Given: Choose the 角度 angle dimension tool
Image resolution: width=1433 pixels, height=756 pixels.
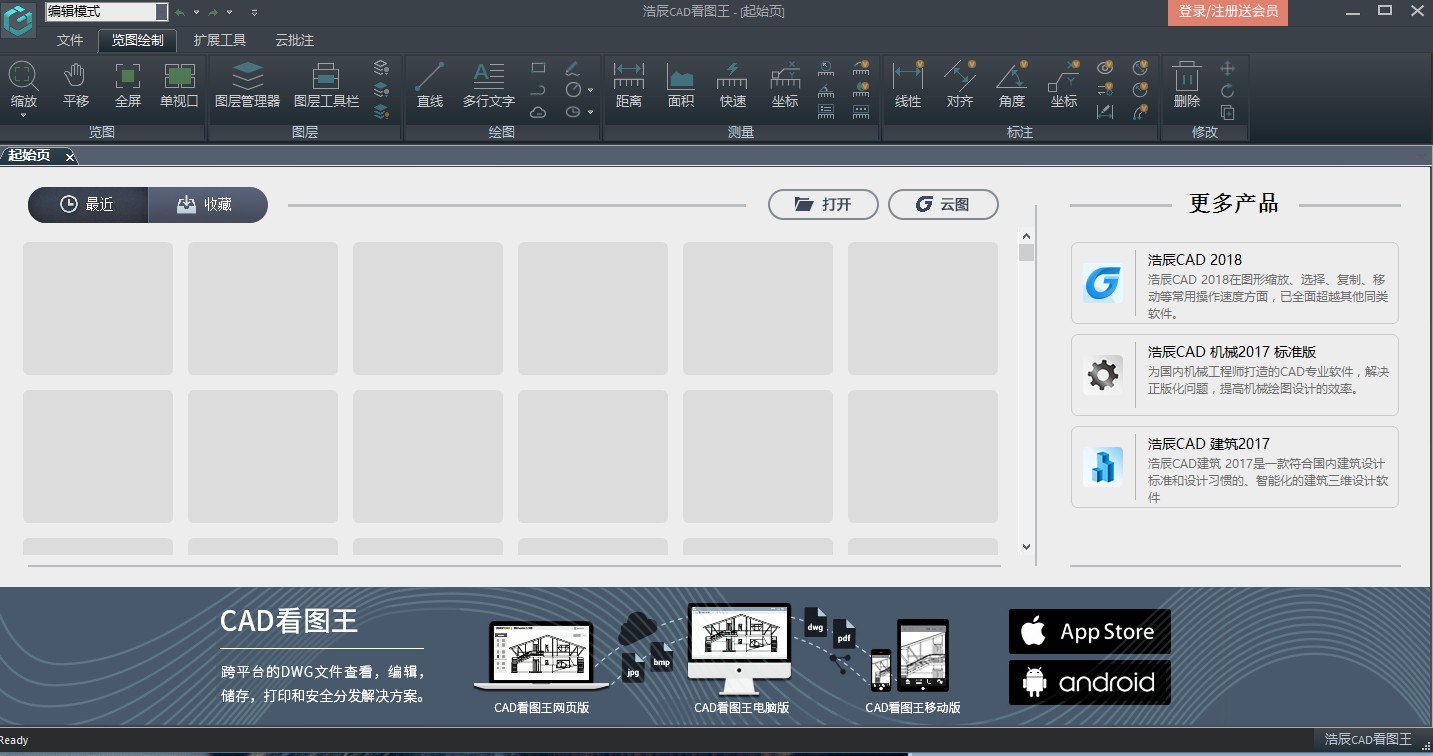Looking at the screenshot, I should click(x=1012, y=84).
